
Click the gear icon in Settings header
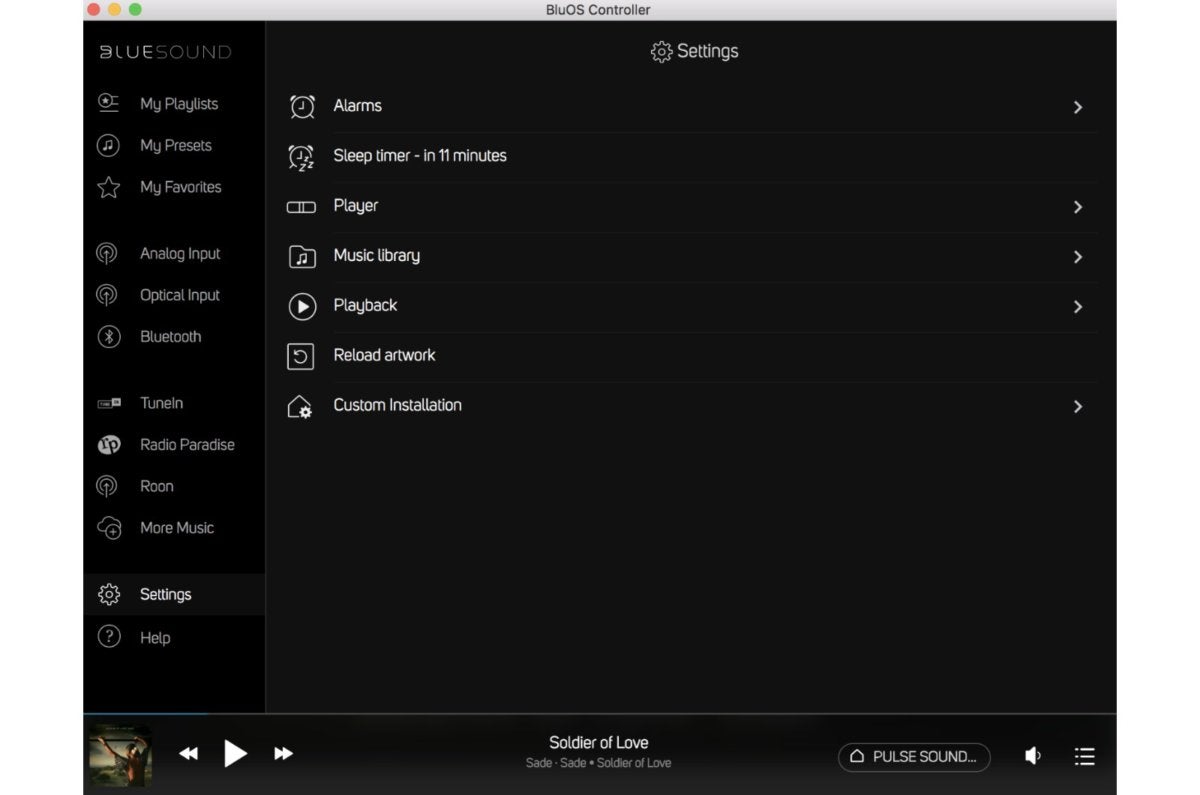click(661, 52)
